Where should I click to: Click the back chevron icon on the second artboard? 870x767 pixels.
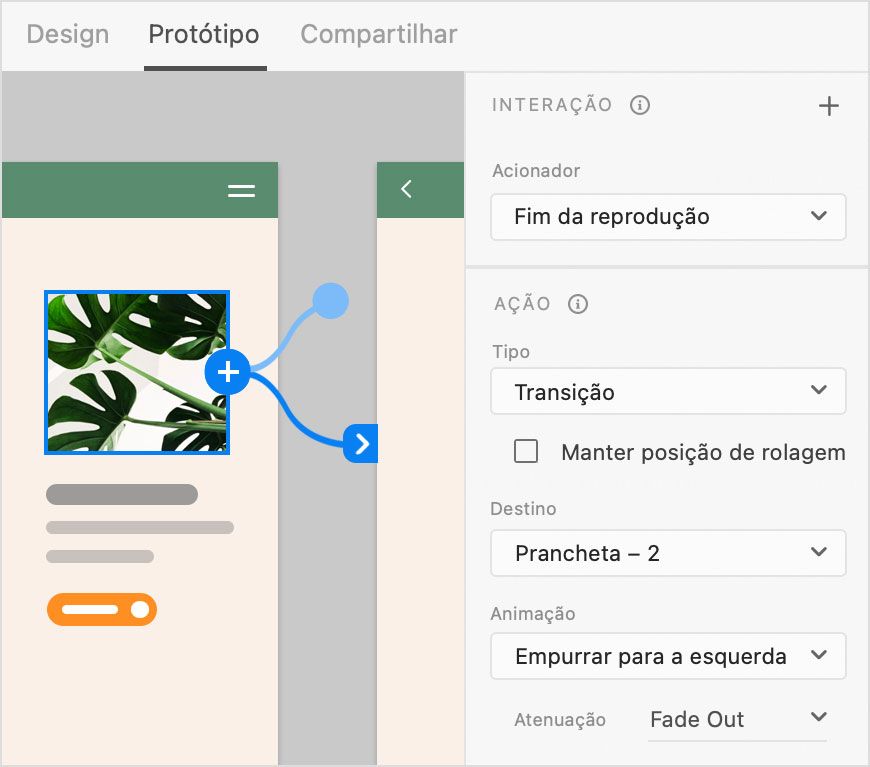click(406, 188)
